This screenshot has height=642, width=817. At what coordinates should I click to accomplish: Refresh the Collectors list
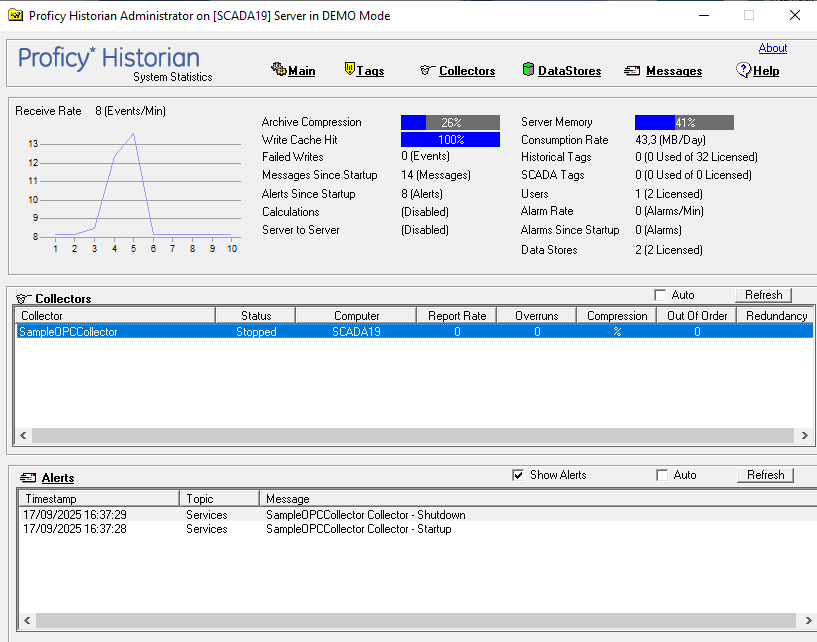pyautogui.click(x=763, y=295)
